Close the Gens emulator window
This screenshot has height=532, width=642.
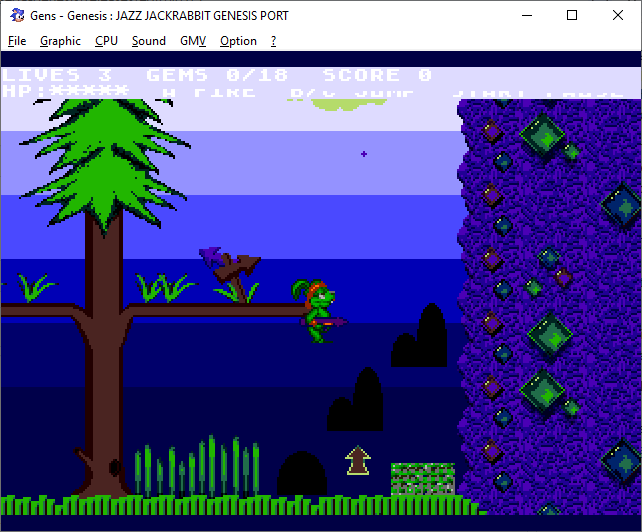pyautogui.click(x=618, y=15)
